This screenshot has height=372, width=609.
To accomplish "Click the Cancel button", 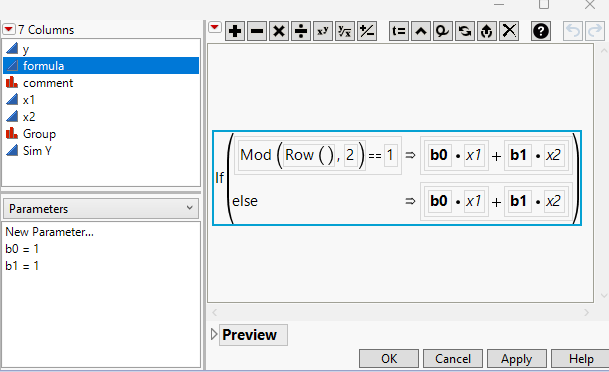I will coord(453,359).
